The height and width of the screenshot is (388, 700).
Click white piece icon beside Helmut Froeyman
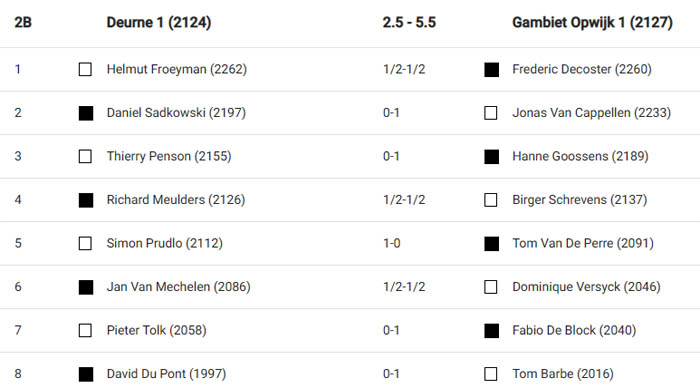tap(85, 69)
